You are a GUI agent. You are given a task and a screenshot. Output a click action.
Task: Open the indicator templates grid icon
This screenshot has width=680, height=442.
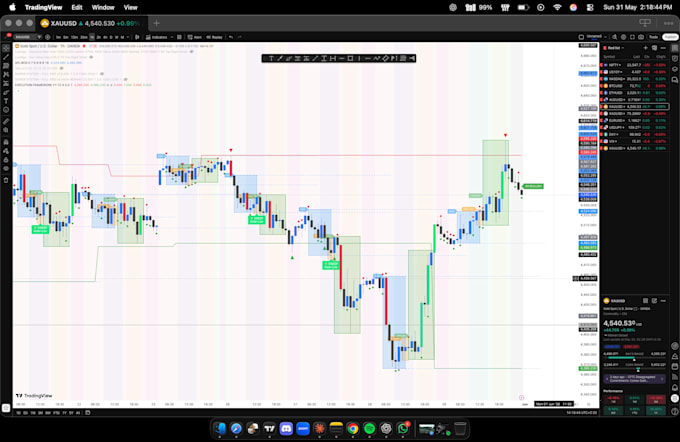coord(179,37)
